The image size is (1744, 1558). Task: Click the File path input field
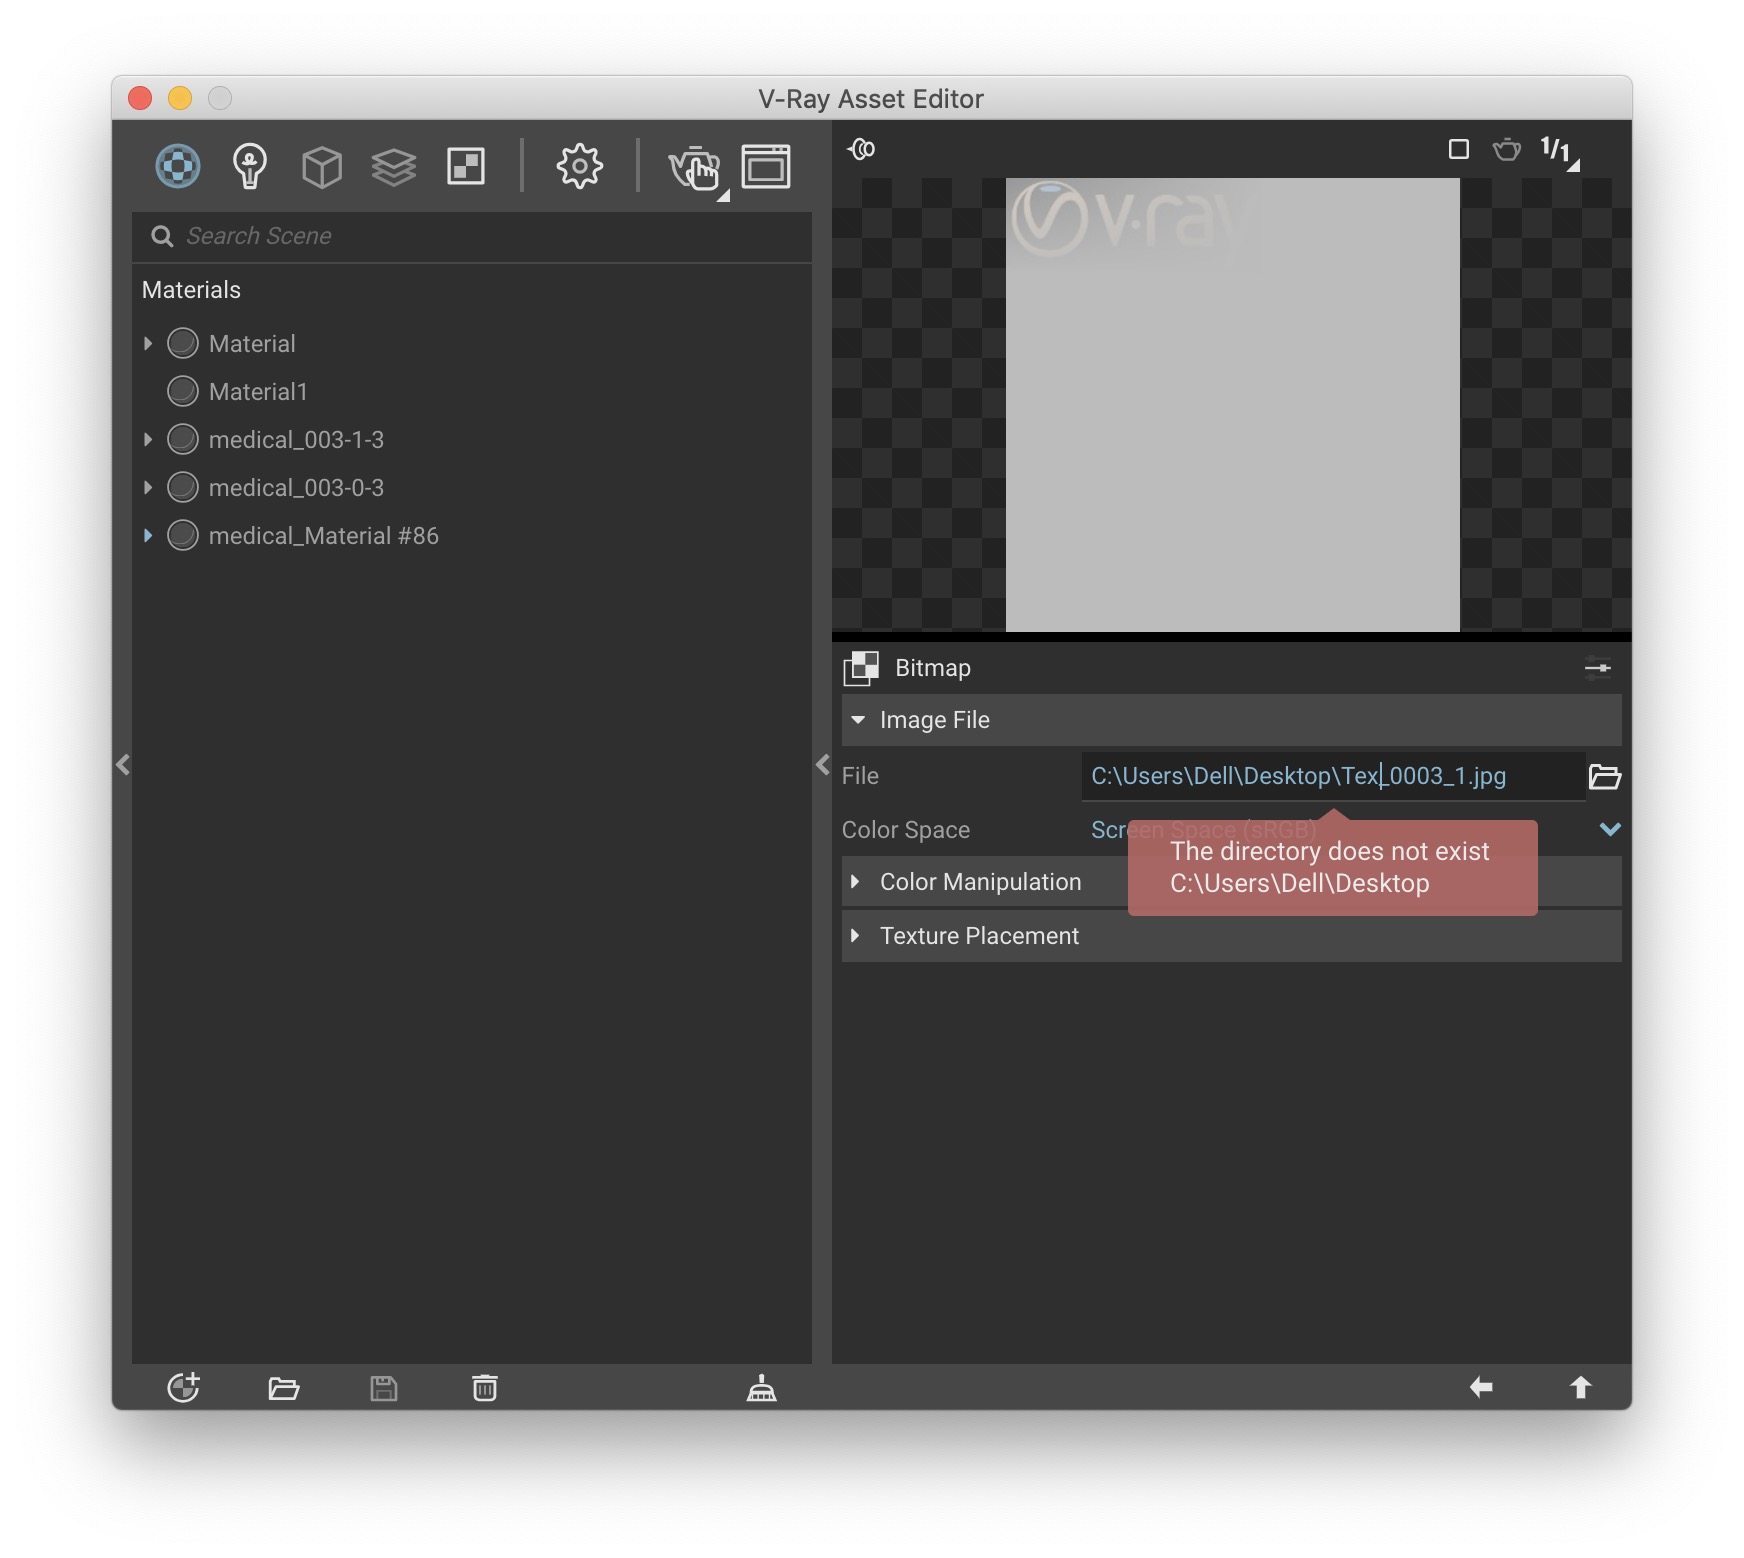(x=1334, y=776)
